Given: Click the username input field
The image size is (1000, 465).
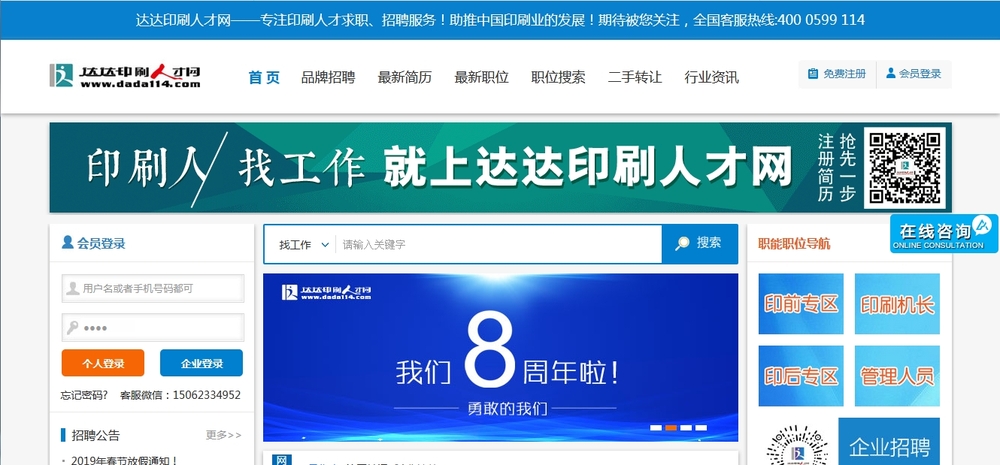Looking at the screenshot, I should 153,288.
